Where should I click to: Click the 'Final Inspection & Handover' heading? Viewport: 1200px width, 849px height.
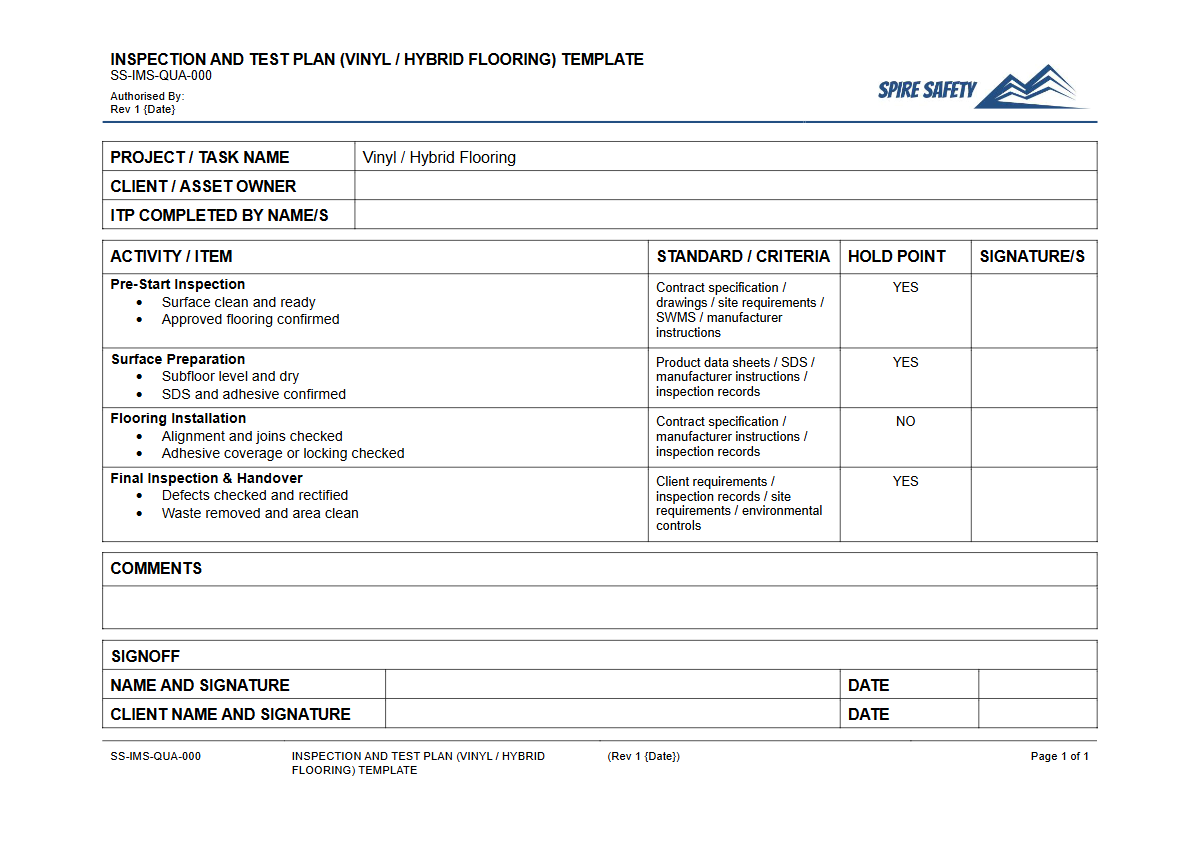coord(206,478)
